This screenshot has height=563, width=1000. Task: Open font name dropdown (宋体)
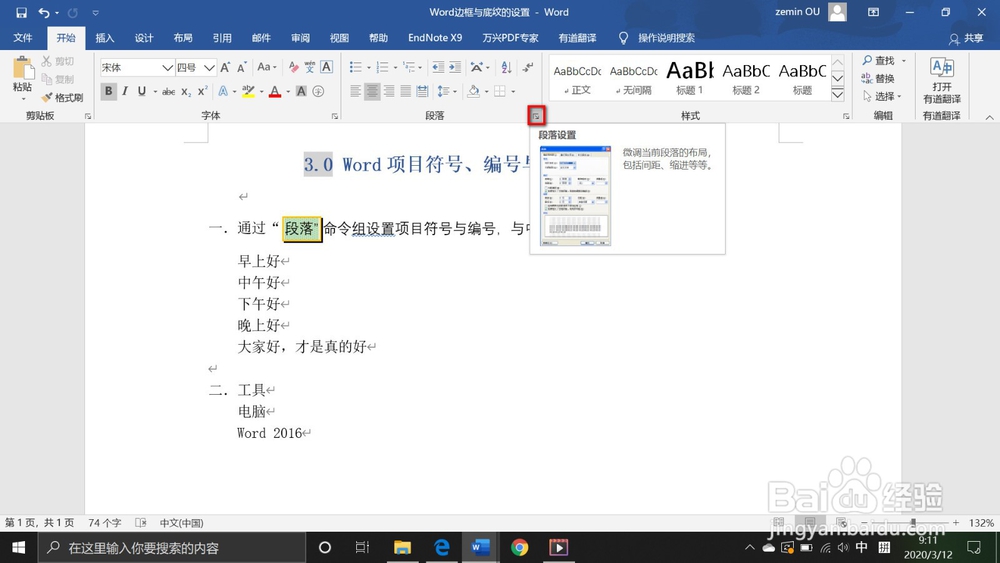tap(167, 67)
